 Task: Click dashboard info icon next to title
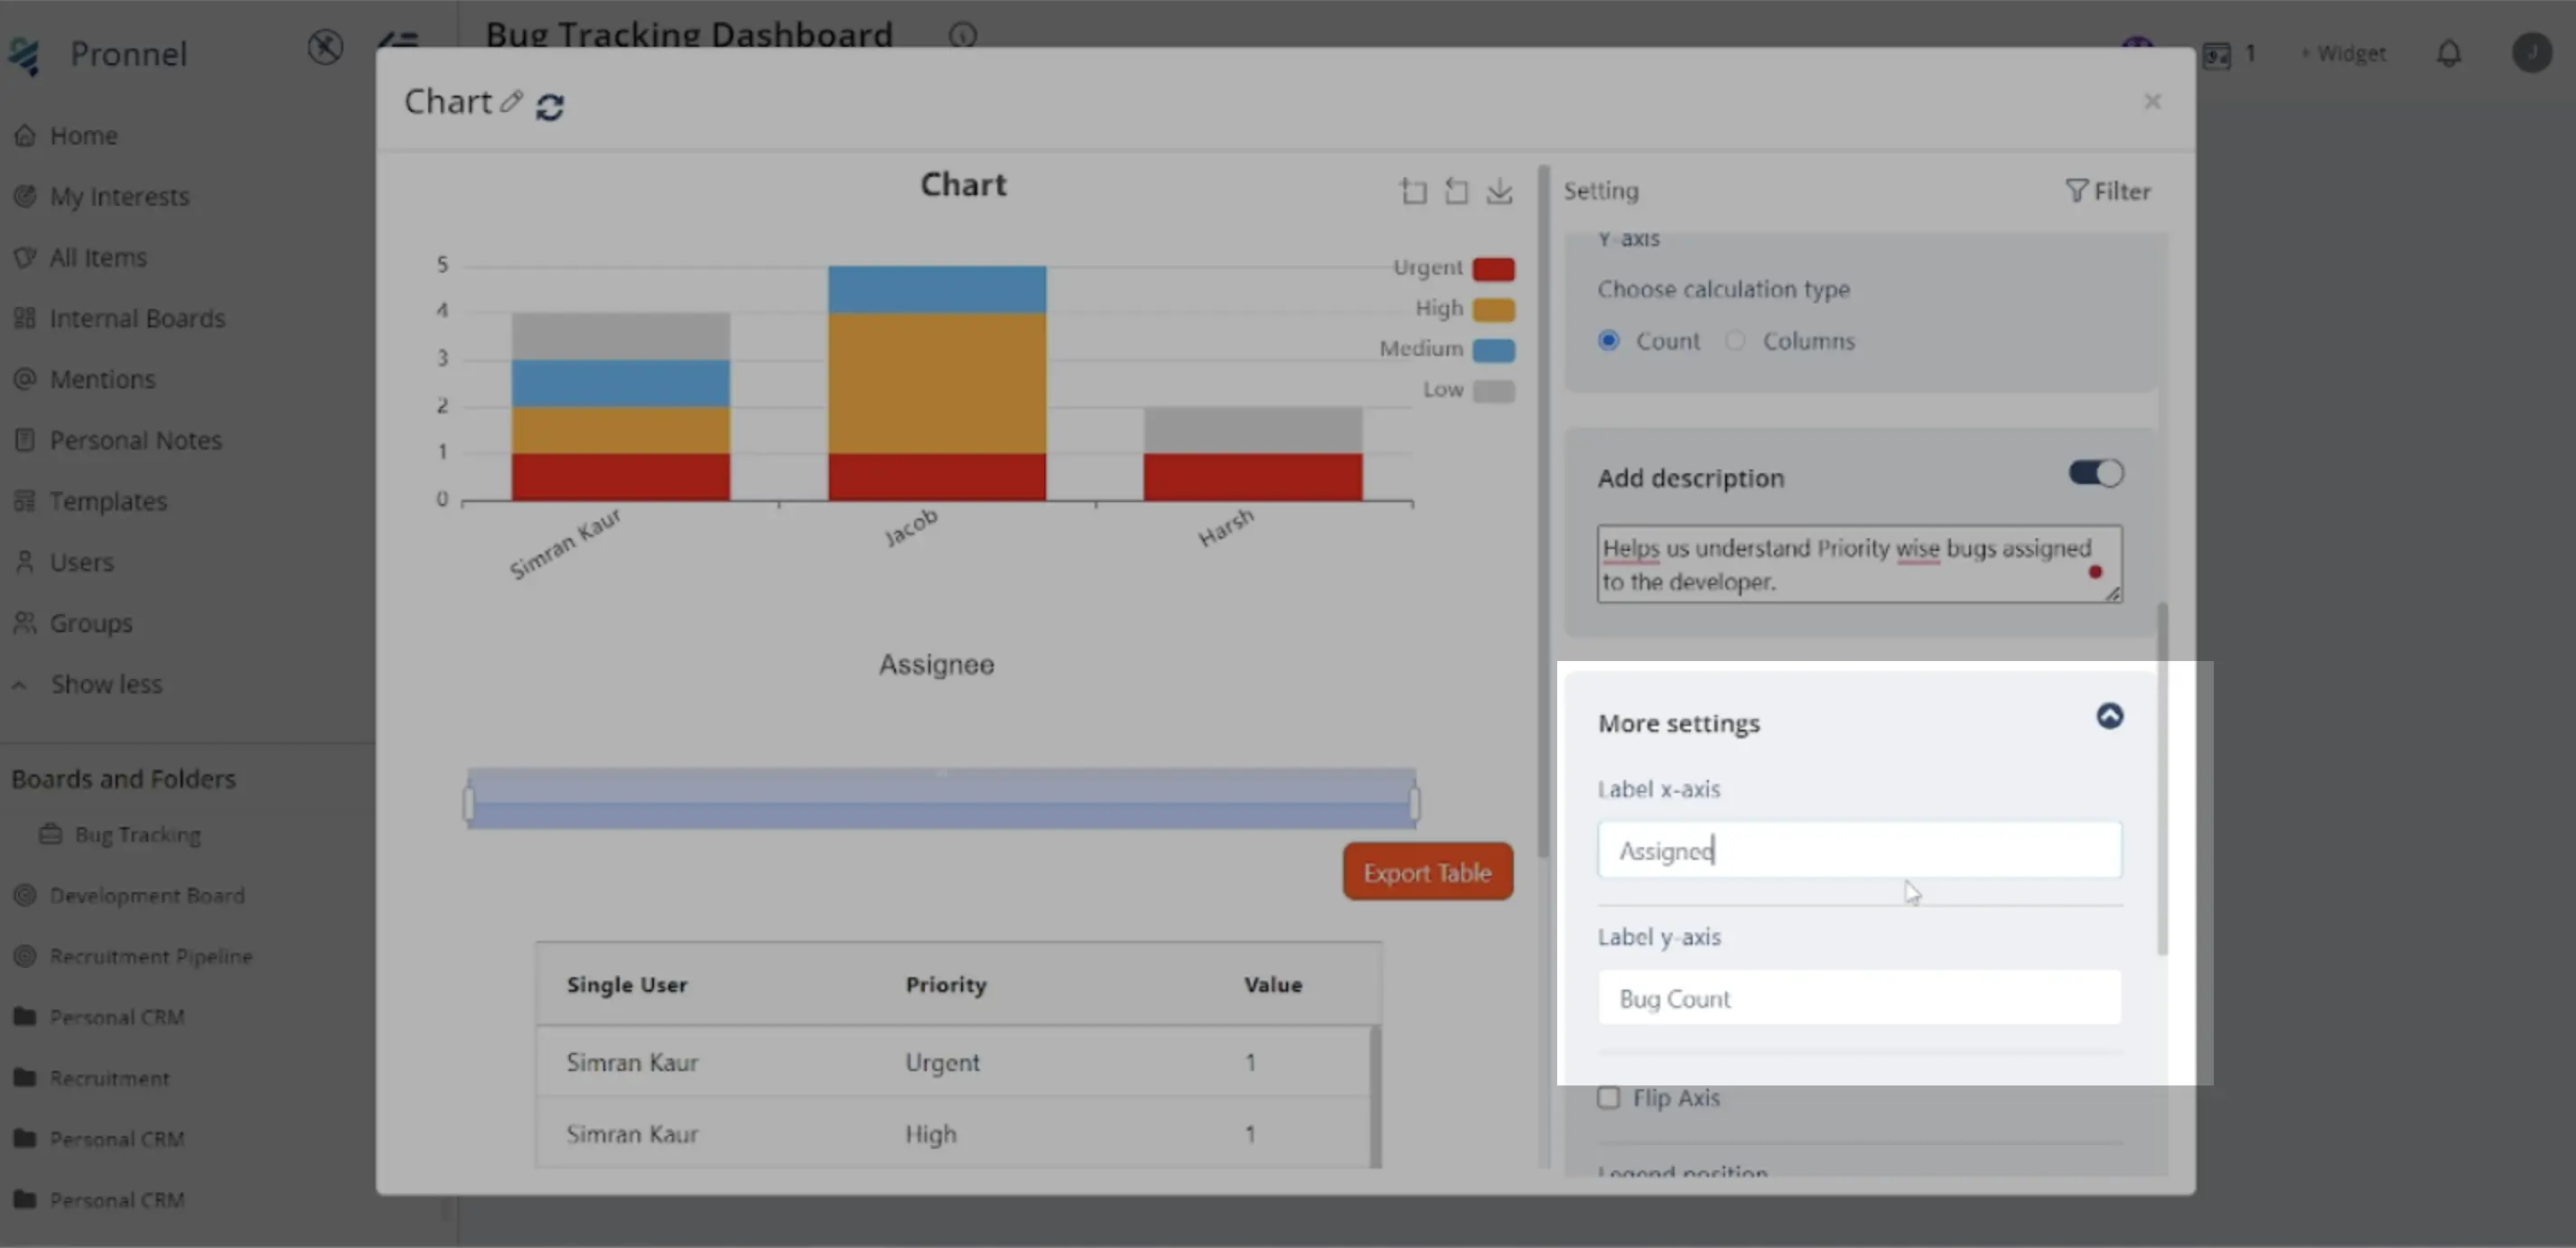pyautogui.click(x=962, y=36)
